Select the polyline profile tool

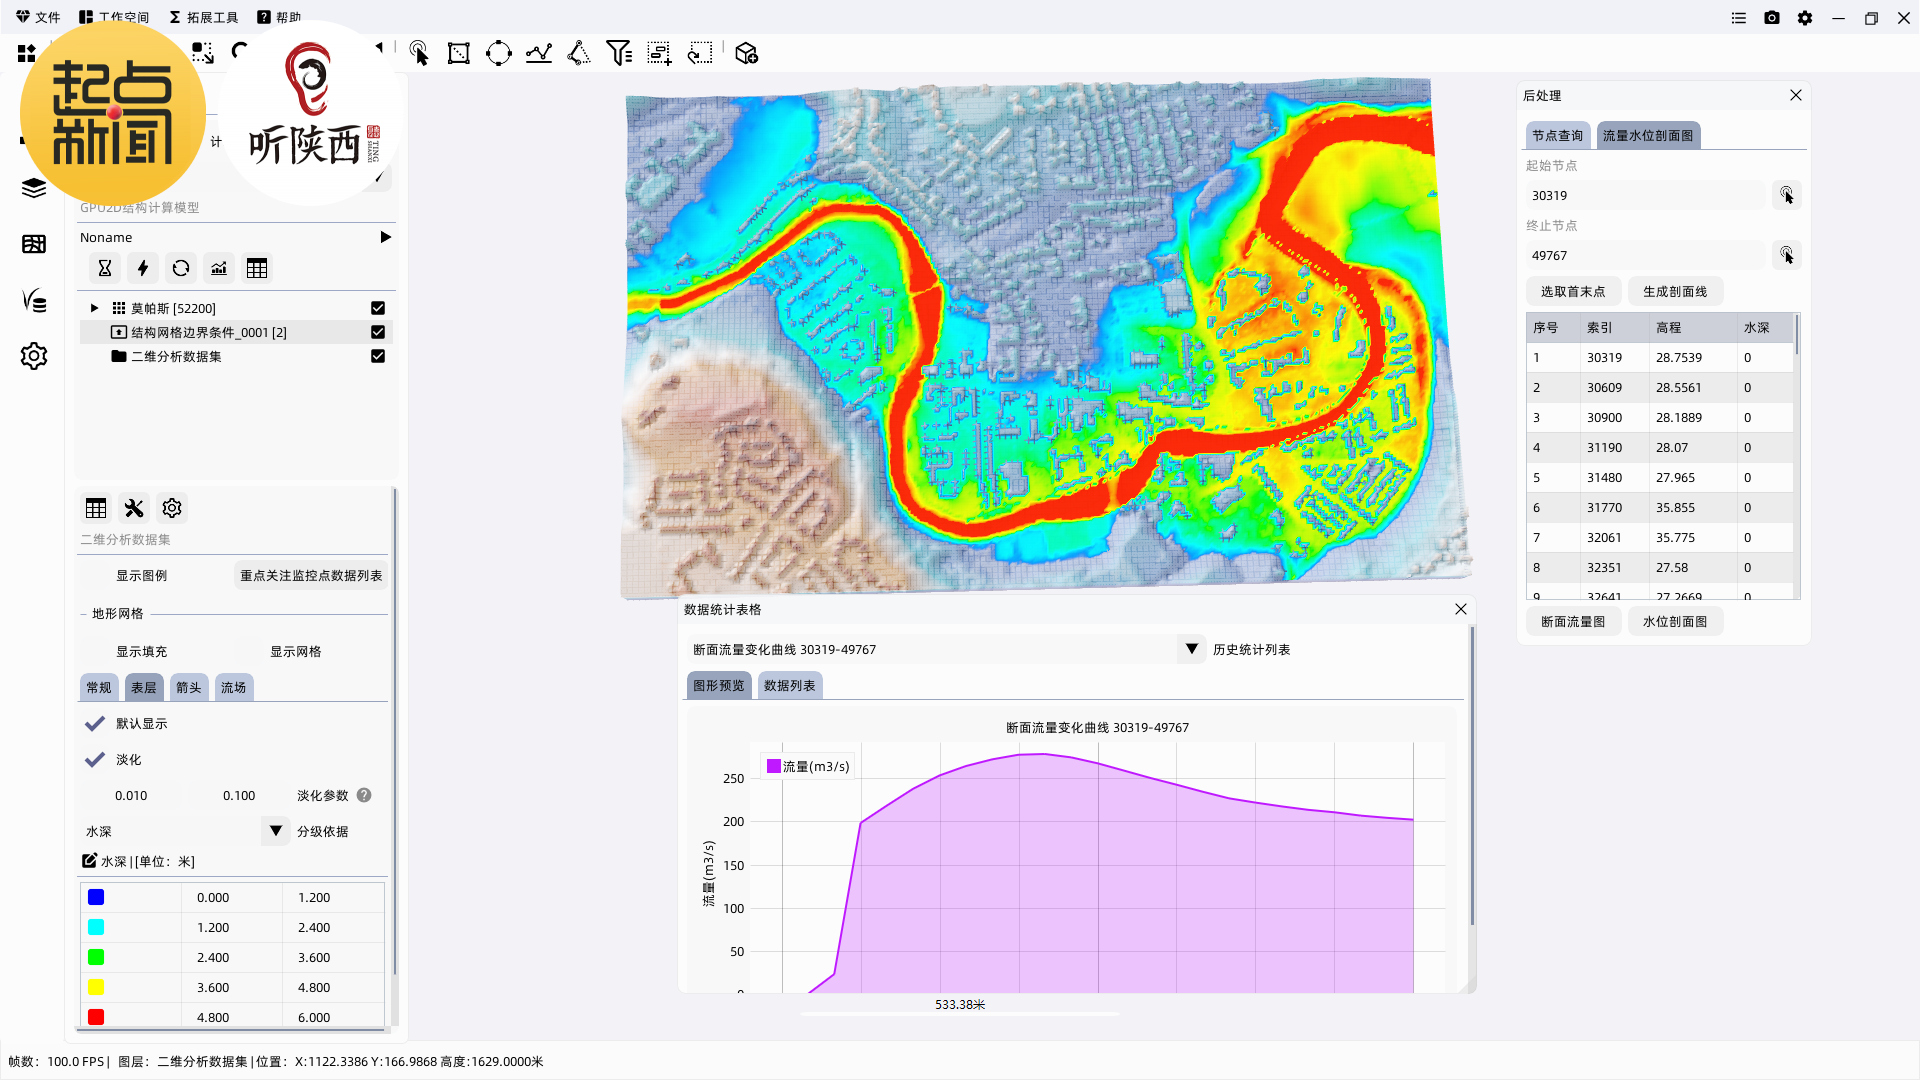[x=539, y=53]
